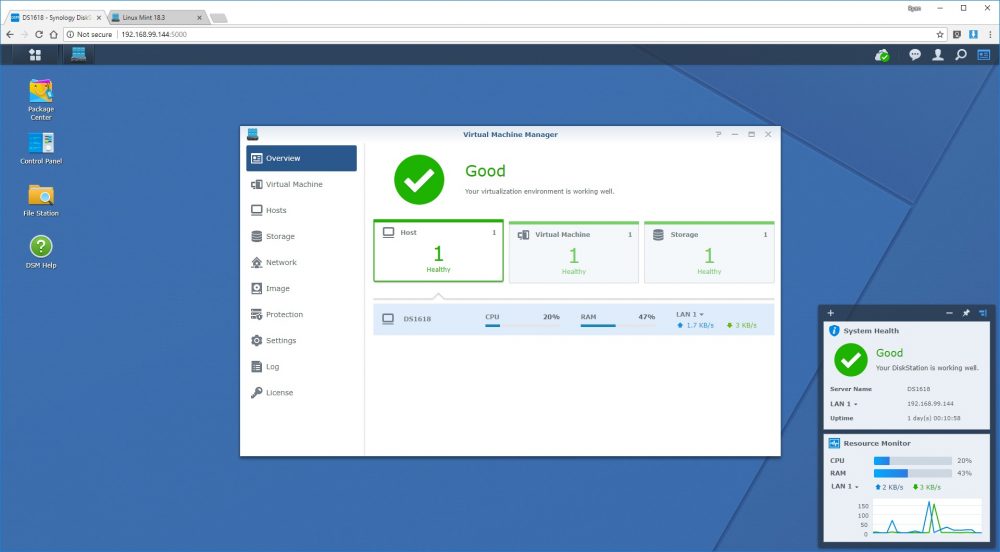The height and width of the screenshot is (552, 1000).
Task: Launch File Station from the desktop
Action: pos(41,201)
